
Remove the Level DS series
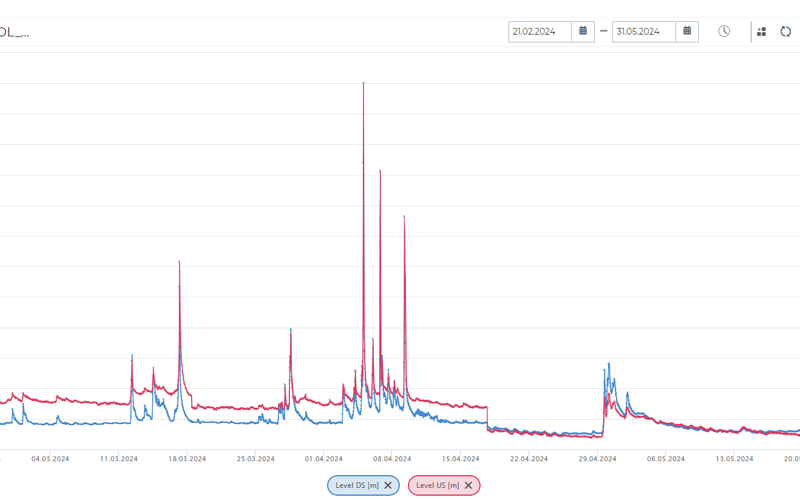(388, 485)
